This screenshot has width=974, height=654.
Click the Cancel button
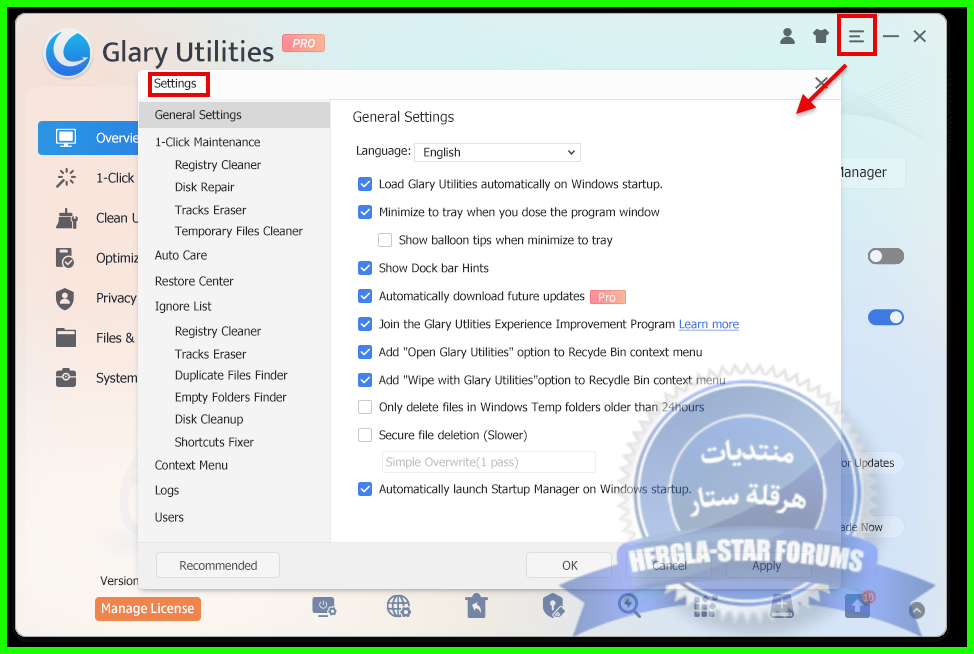pyautogui.click(x=669, y=565)
